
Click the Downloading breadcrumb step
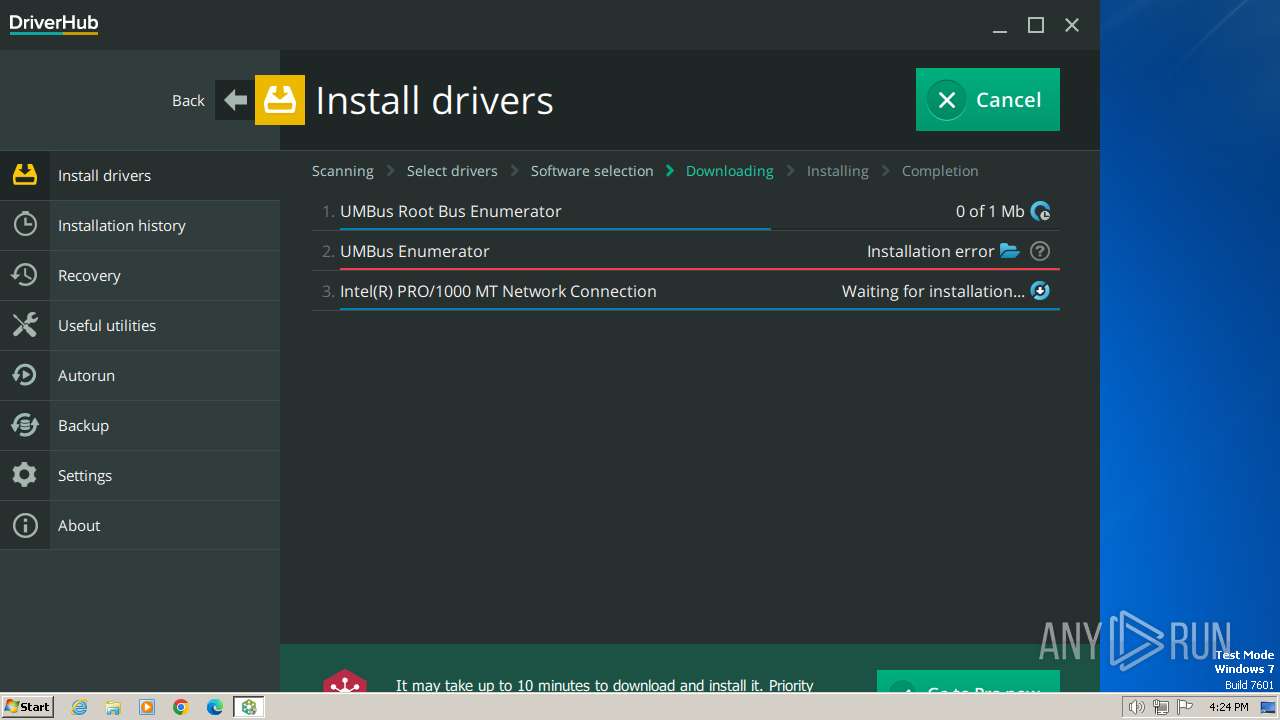(730, 171)
